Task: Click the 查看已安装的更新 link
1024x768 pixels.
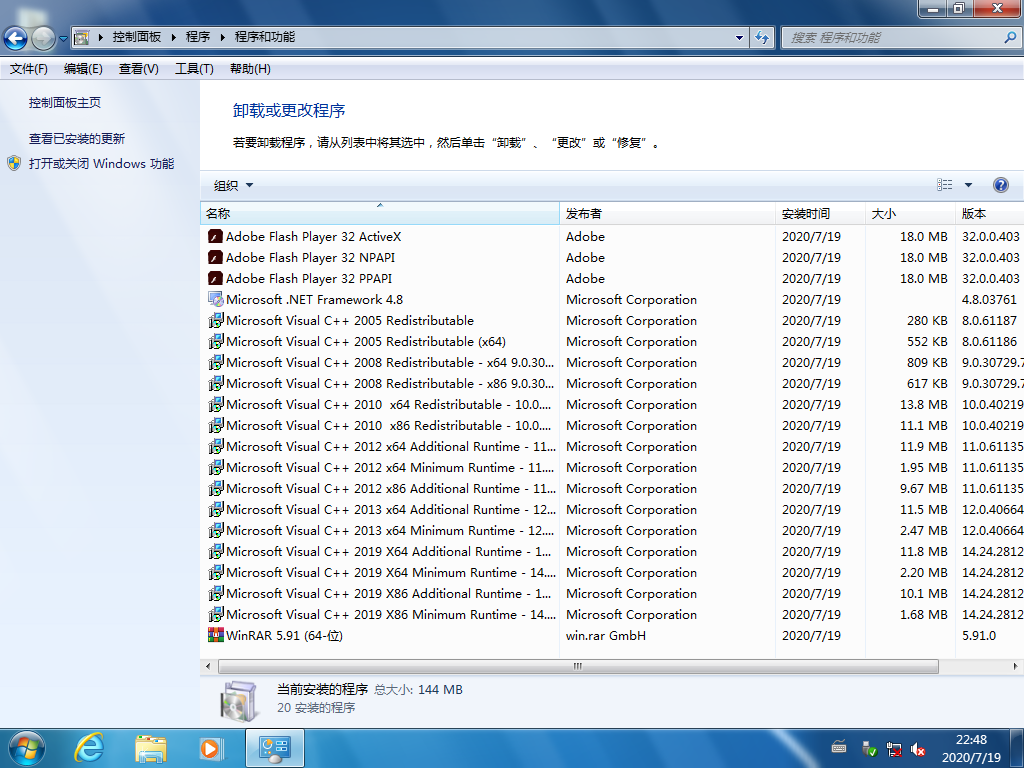Action: click(x=77, y=139)
